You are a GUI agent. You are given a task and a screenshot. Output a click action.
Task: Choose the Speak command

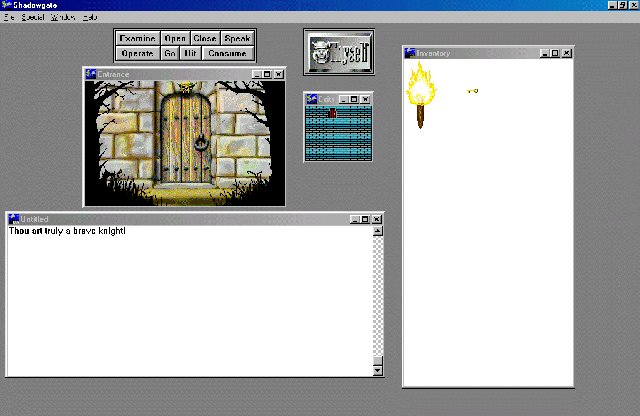(x=237, y=38)
